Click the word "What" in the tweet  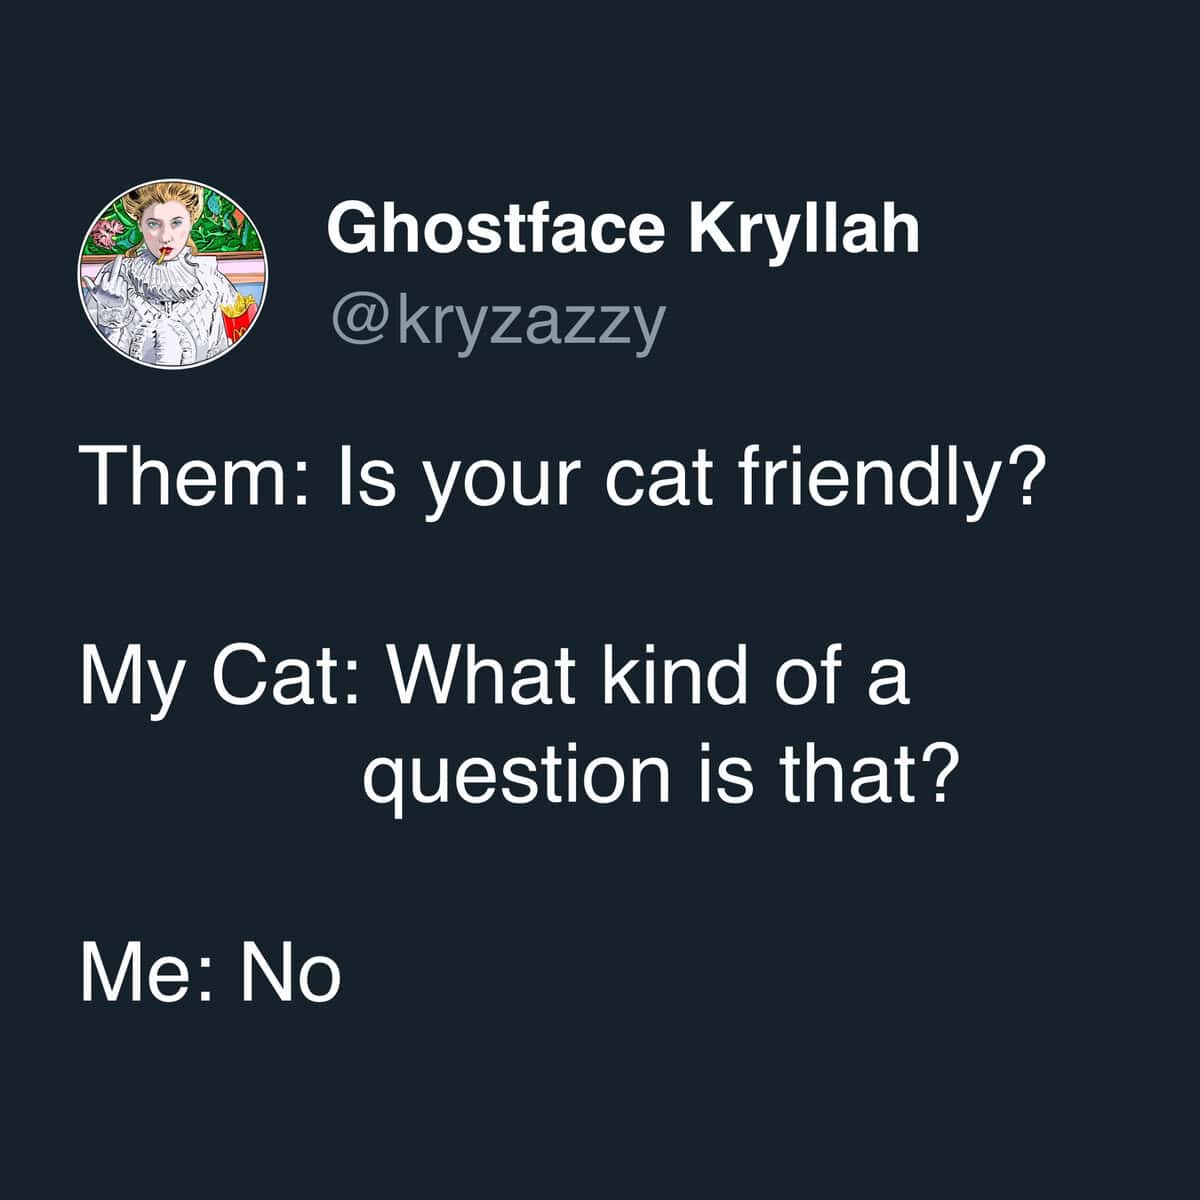click(476, 677)
